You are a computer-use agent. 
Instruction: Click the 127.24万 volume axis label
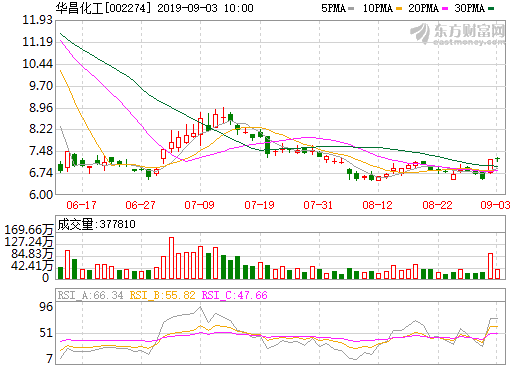tap(29, 242)
